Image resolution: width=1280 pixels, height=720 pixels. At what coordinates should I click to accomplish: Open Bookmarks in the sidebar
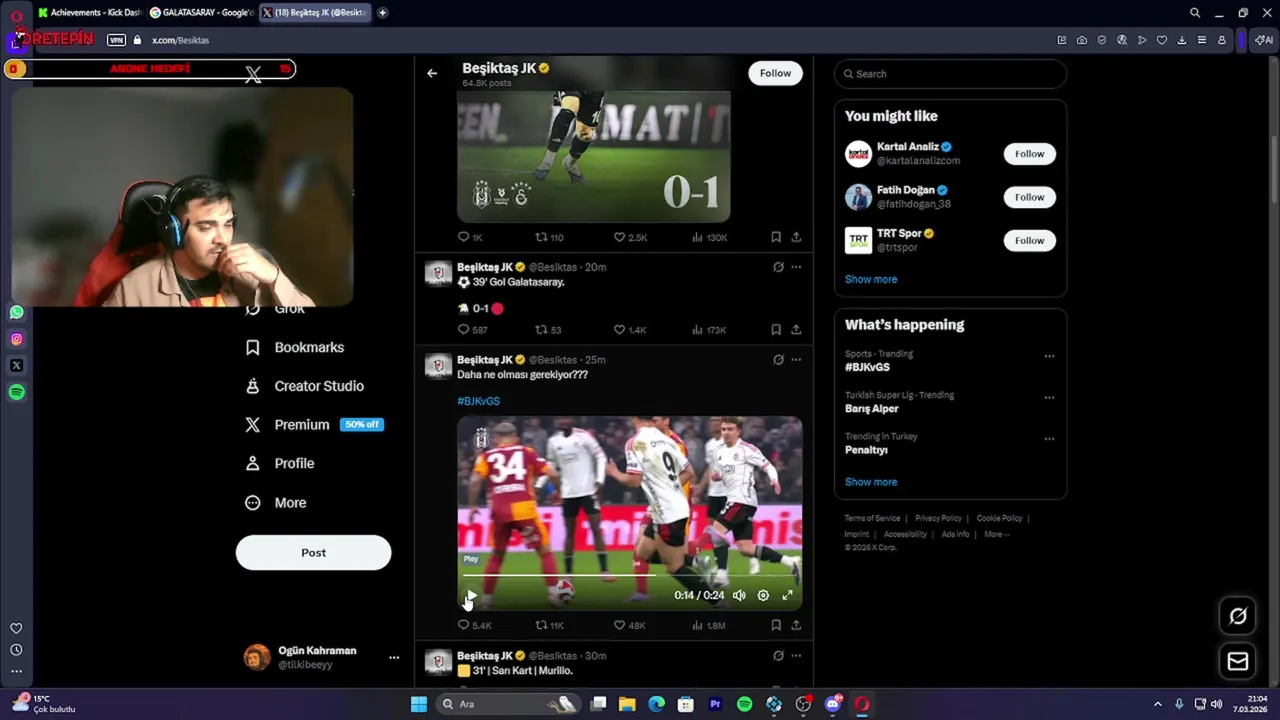(296, 347)
